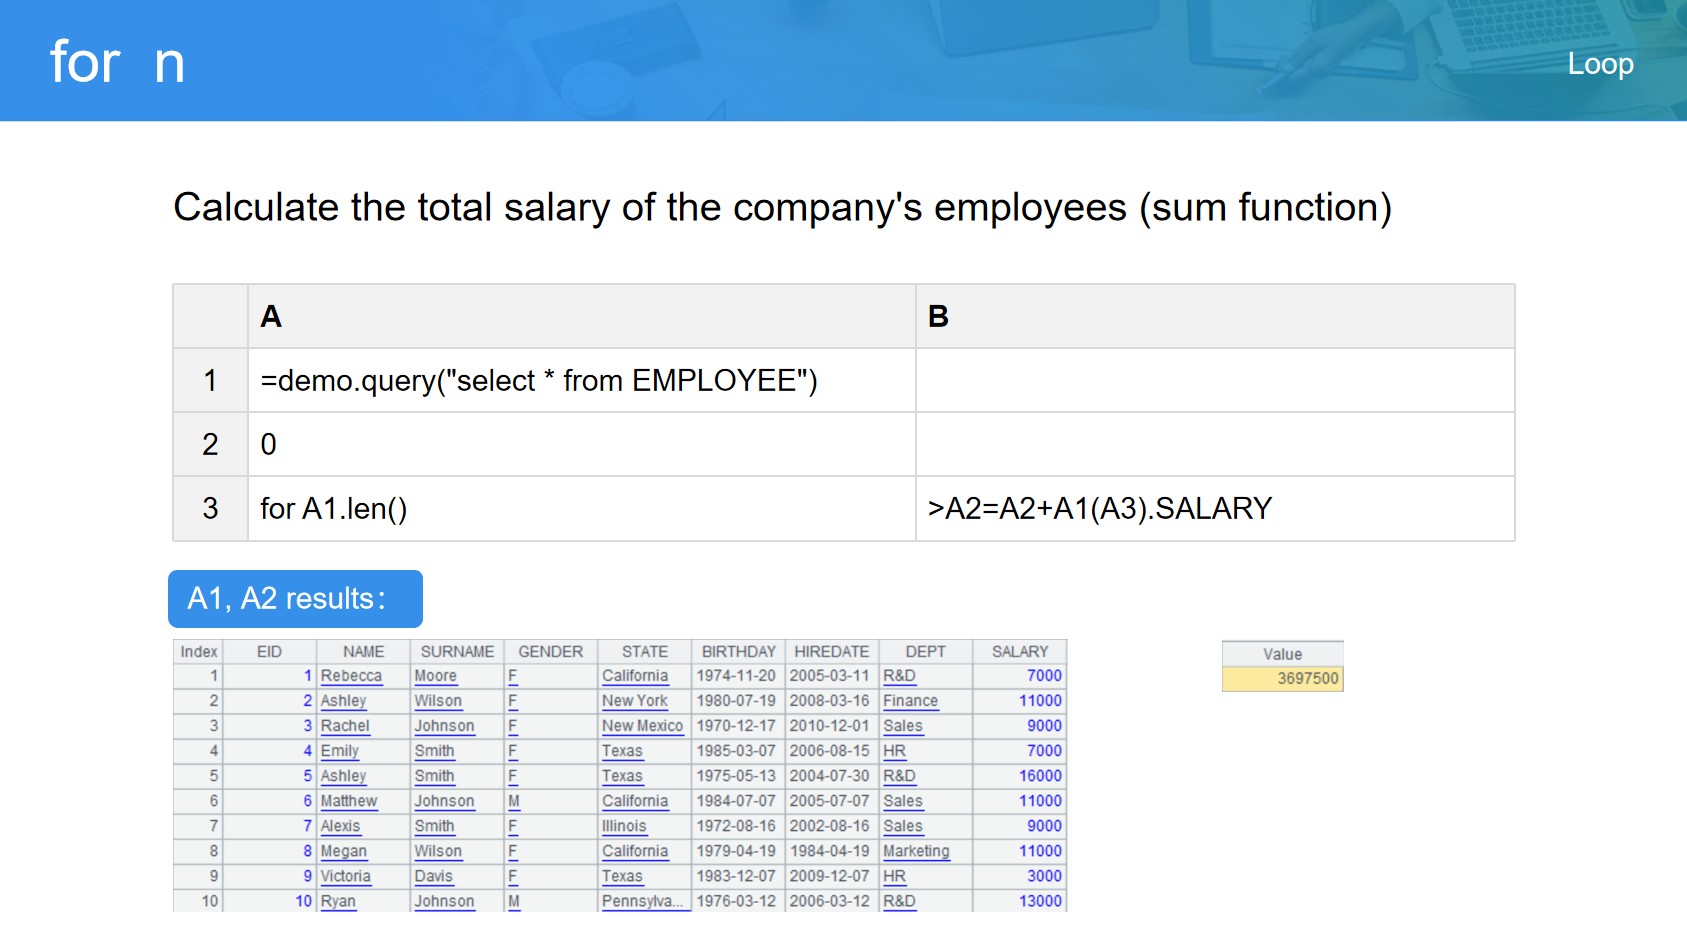
Task: Click the SALARY column header
Action: [x=1019, y=652]
